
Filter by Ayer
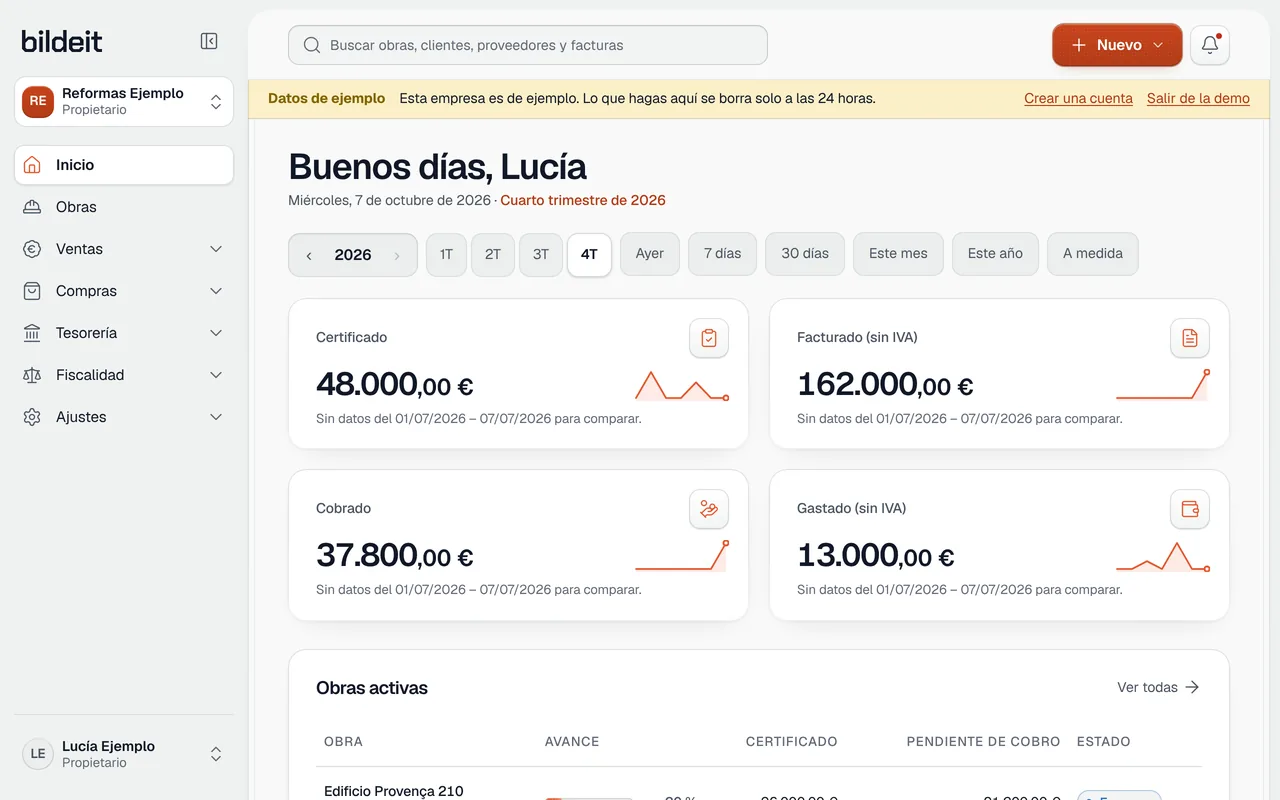pyautogui.click(x=650, y=253)
